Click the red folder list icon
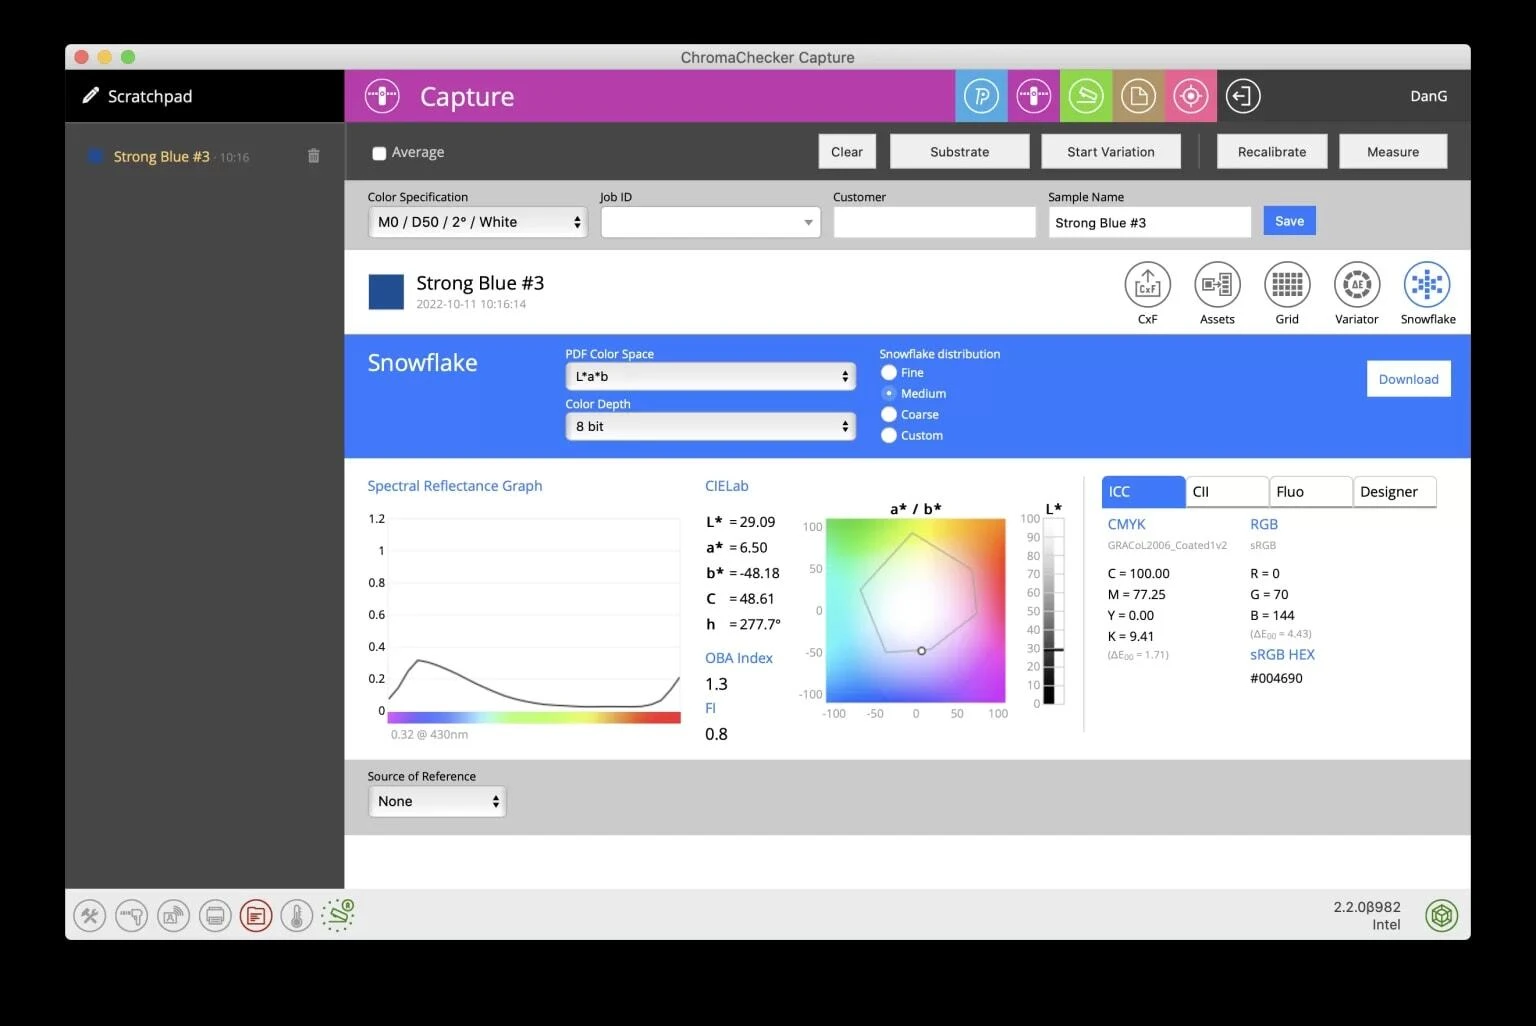 tap(256, 915)
